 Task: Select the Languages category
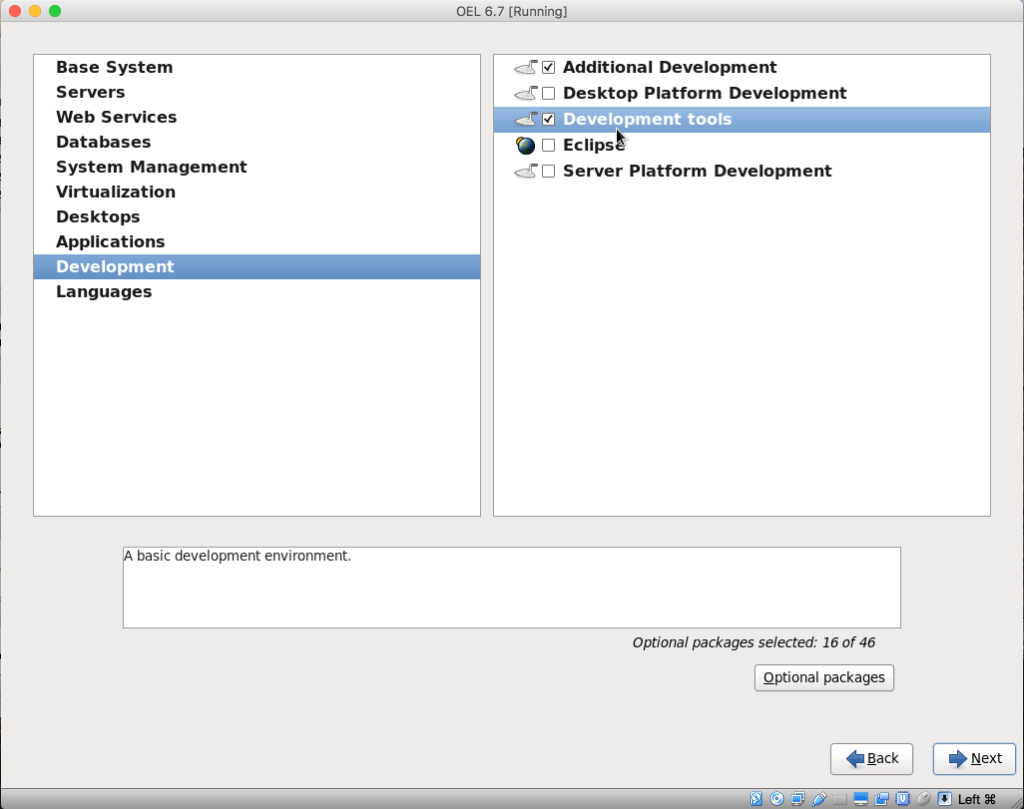point(257,292)
